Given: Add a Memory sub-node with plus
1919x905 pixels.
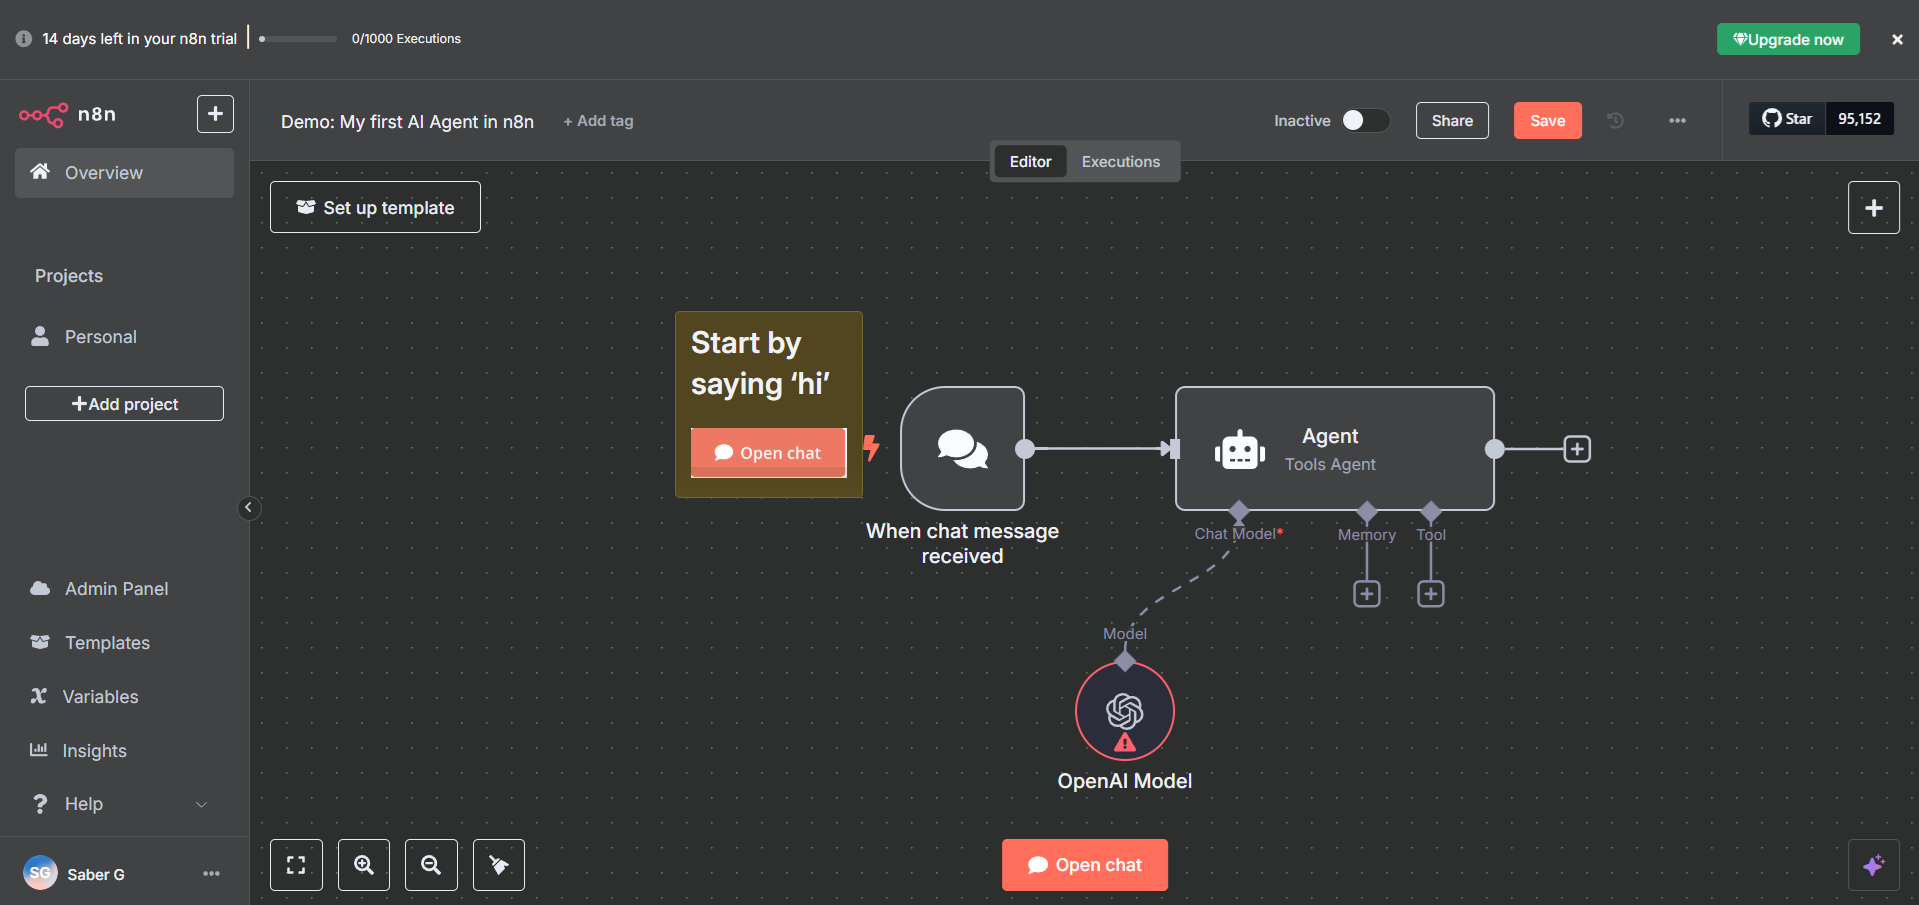Looking at the screenshot, I should coord(1367,594).
